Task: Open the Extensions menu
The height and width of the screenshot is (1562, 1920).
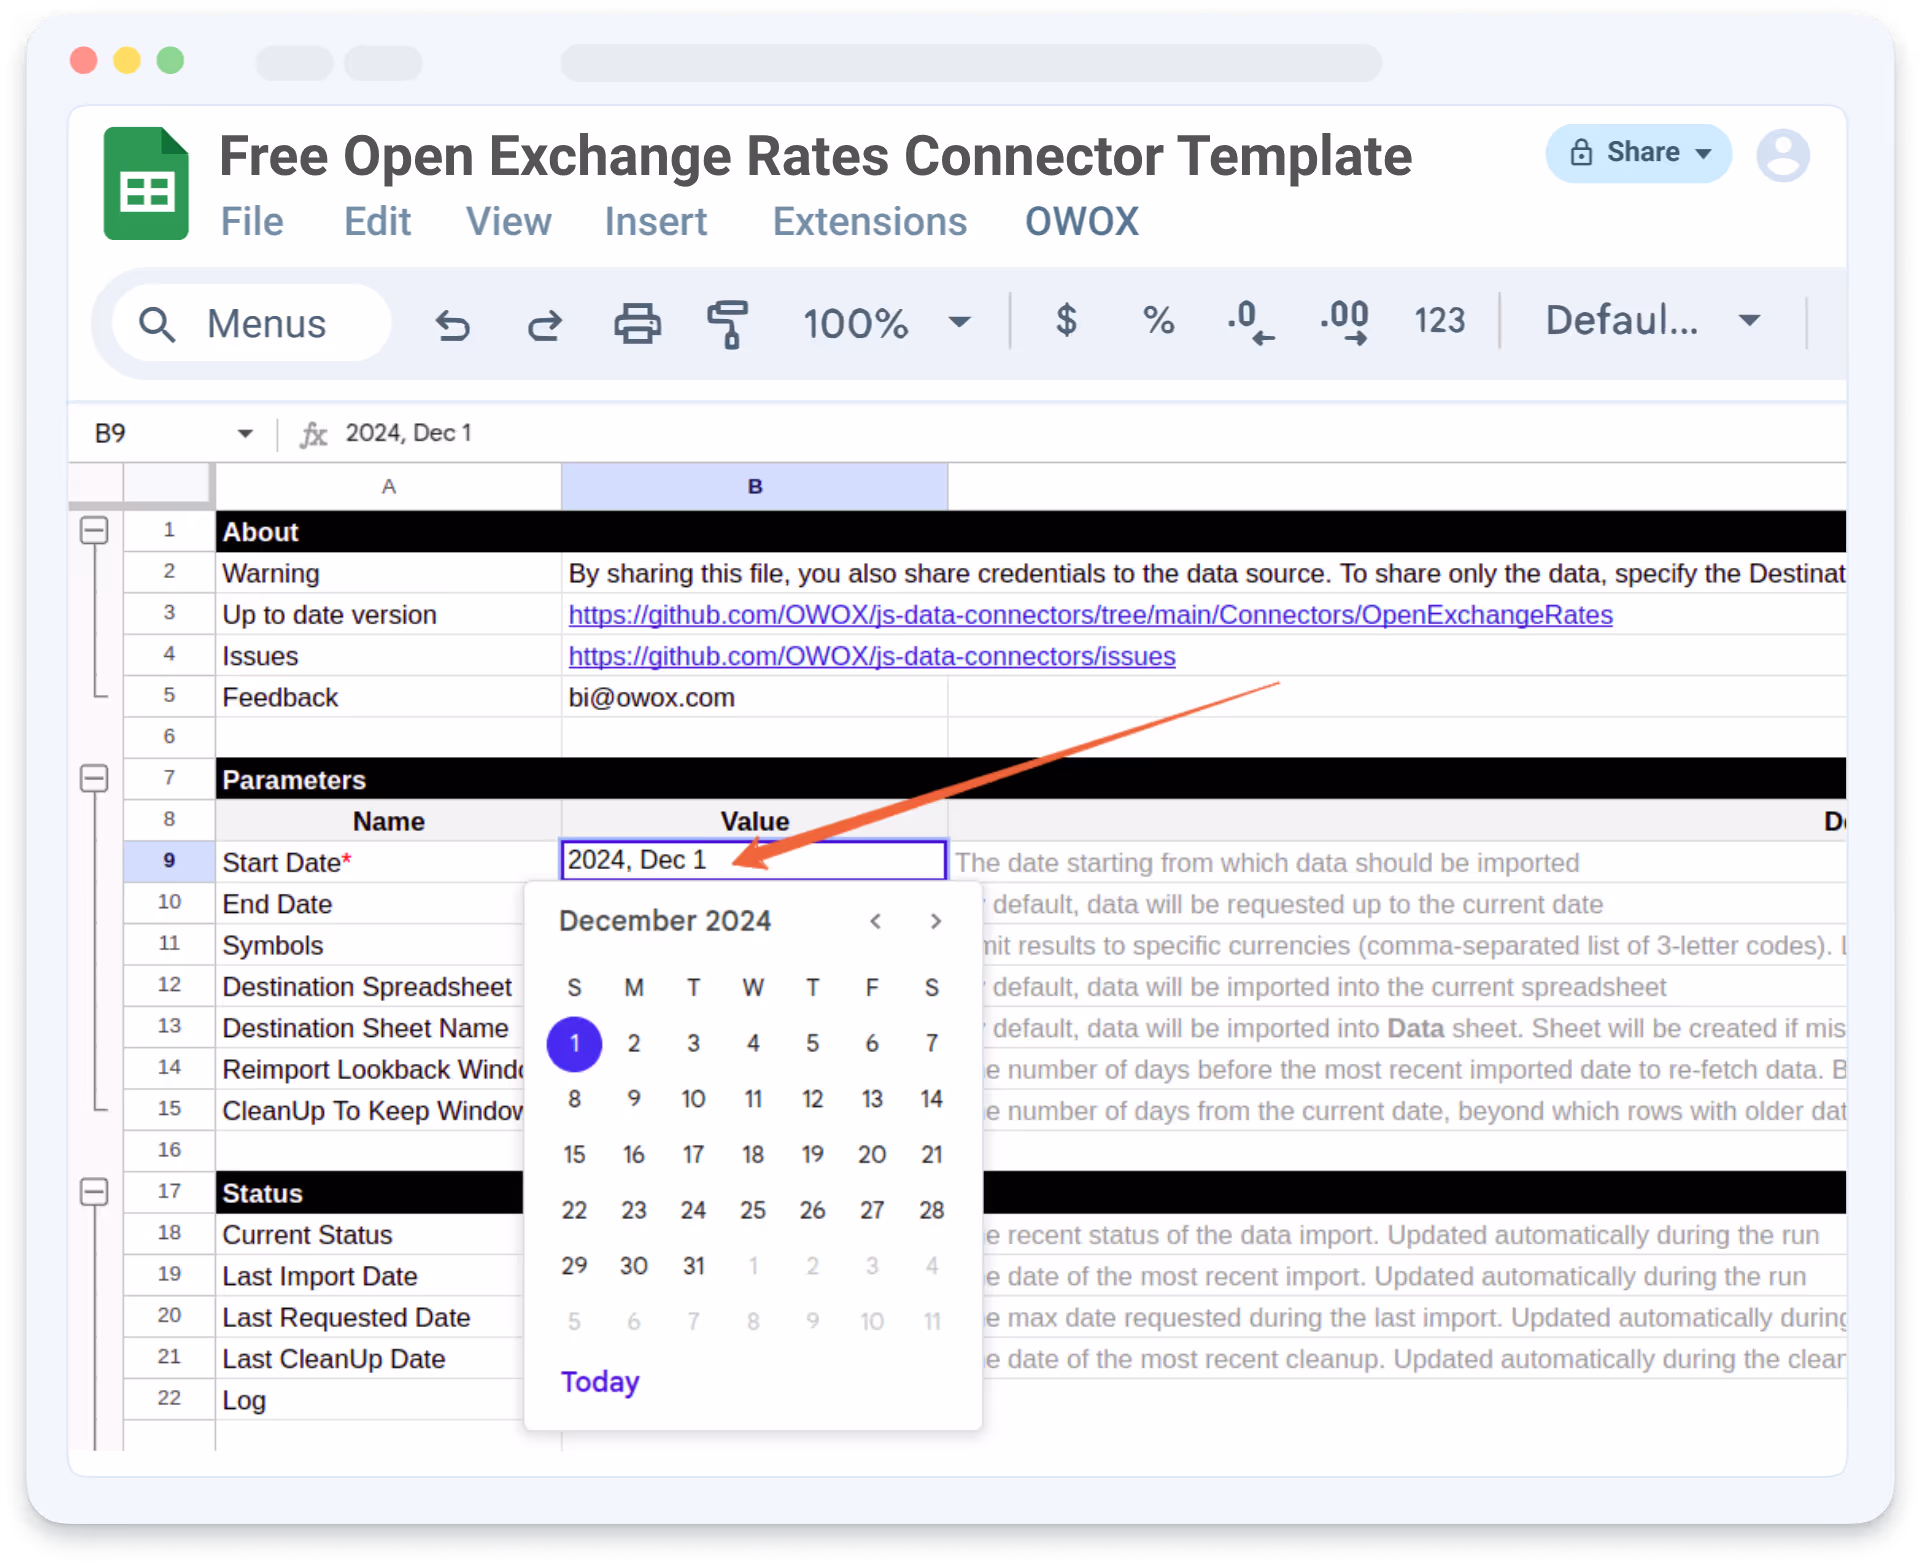Action: coord(869,221)
